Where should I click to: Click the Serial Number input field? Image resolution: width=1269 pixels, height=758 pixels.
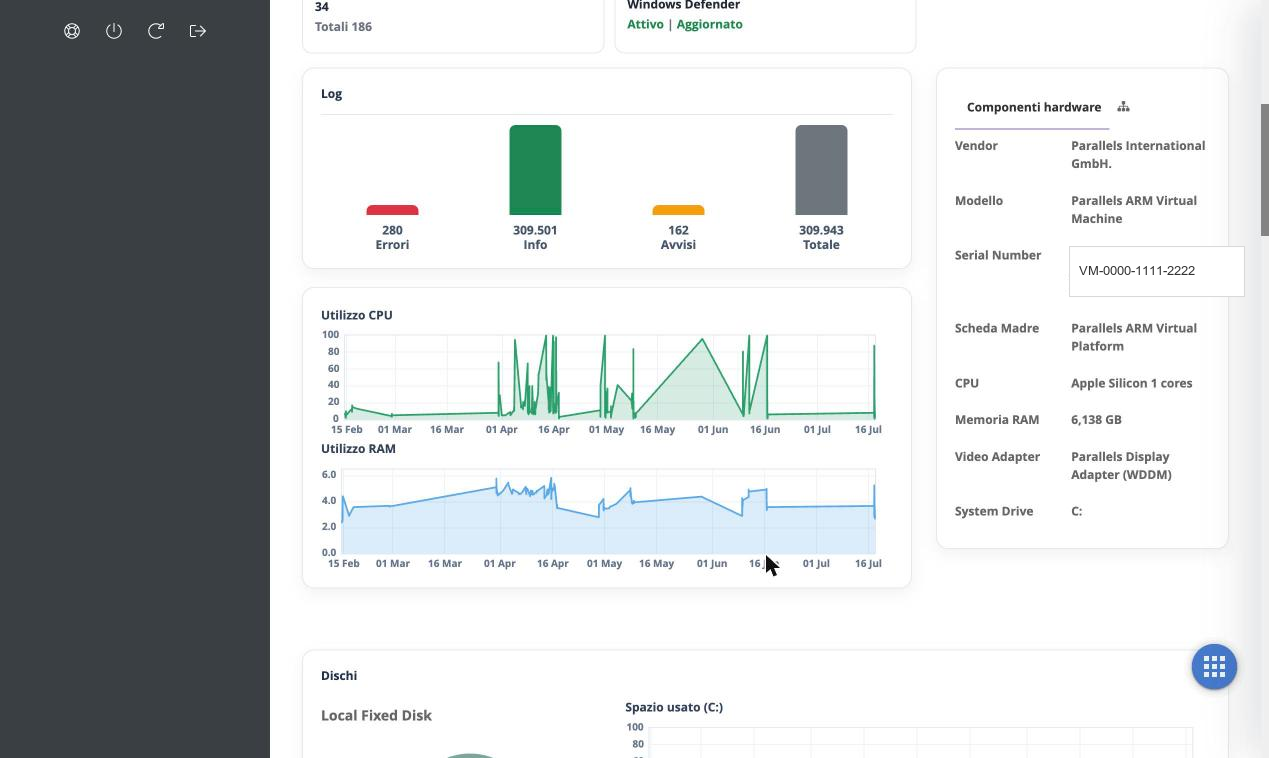click(x=1156, y=271)
